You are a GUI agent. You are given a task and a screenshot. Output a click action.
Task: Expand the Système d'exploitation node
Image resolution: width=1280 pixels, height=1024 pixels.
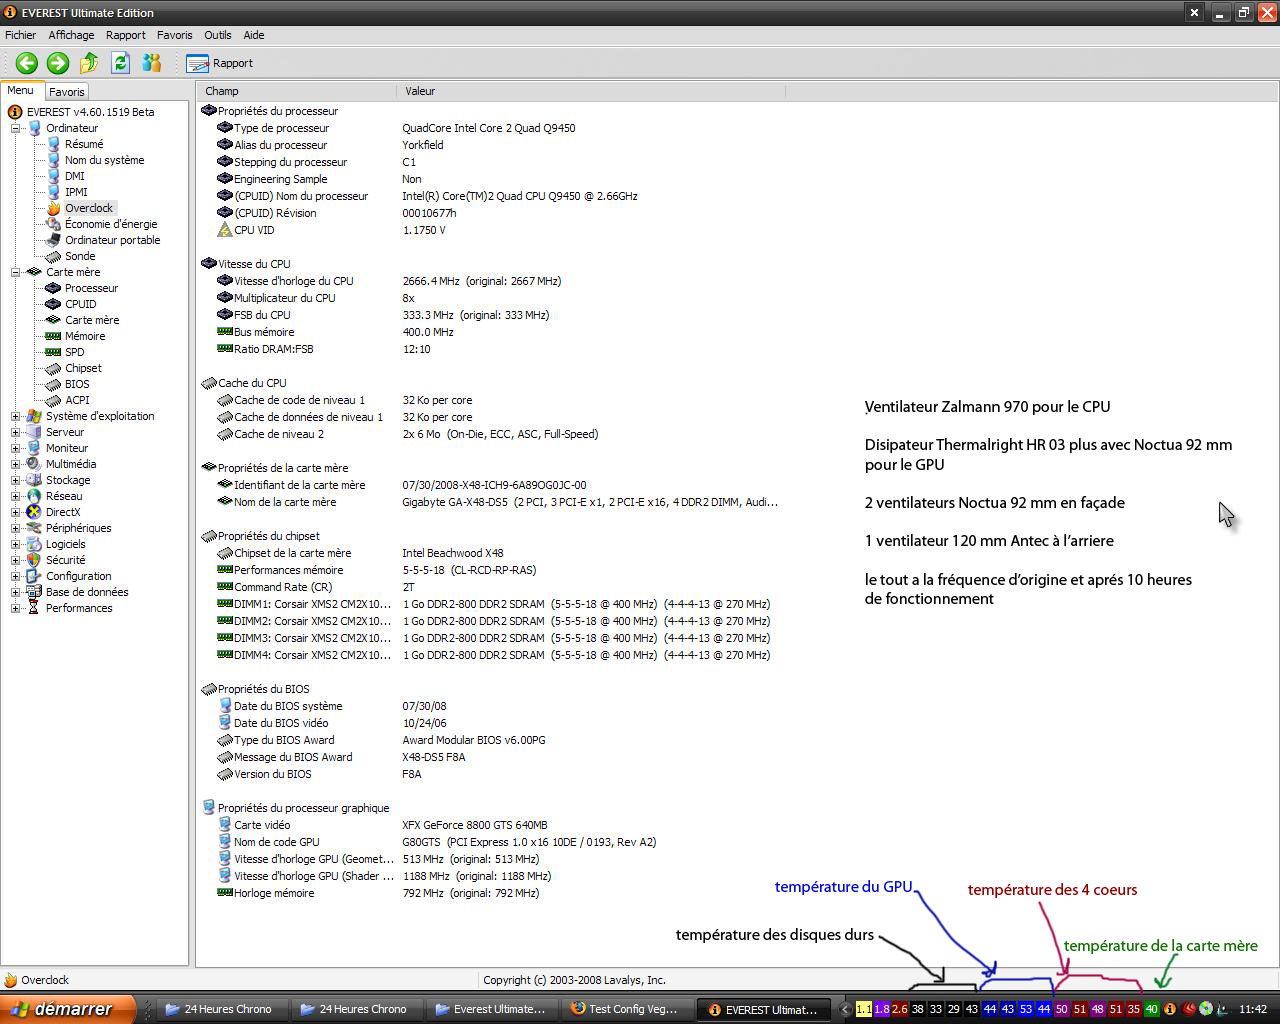click(16, 416)
